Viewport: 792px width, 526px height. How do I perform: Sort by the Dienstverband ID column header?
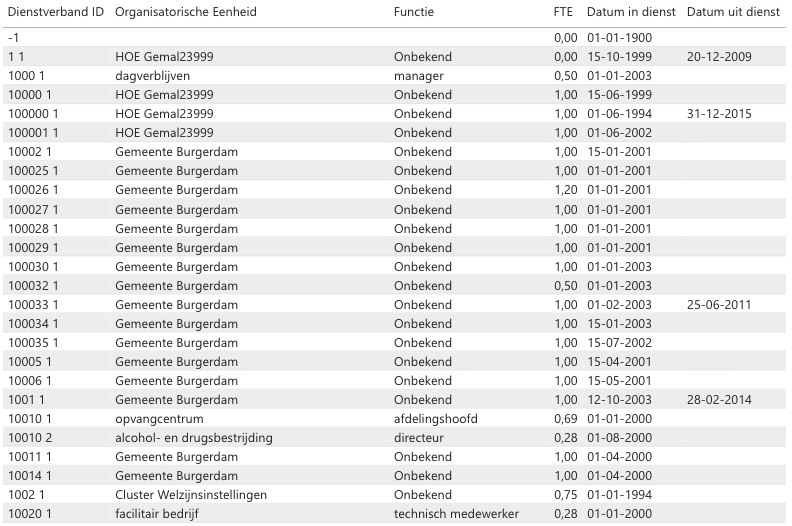54,11
